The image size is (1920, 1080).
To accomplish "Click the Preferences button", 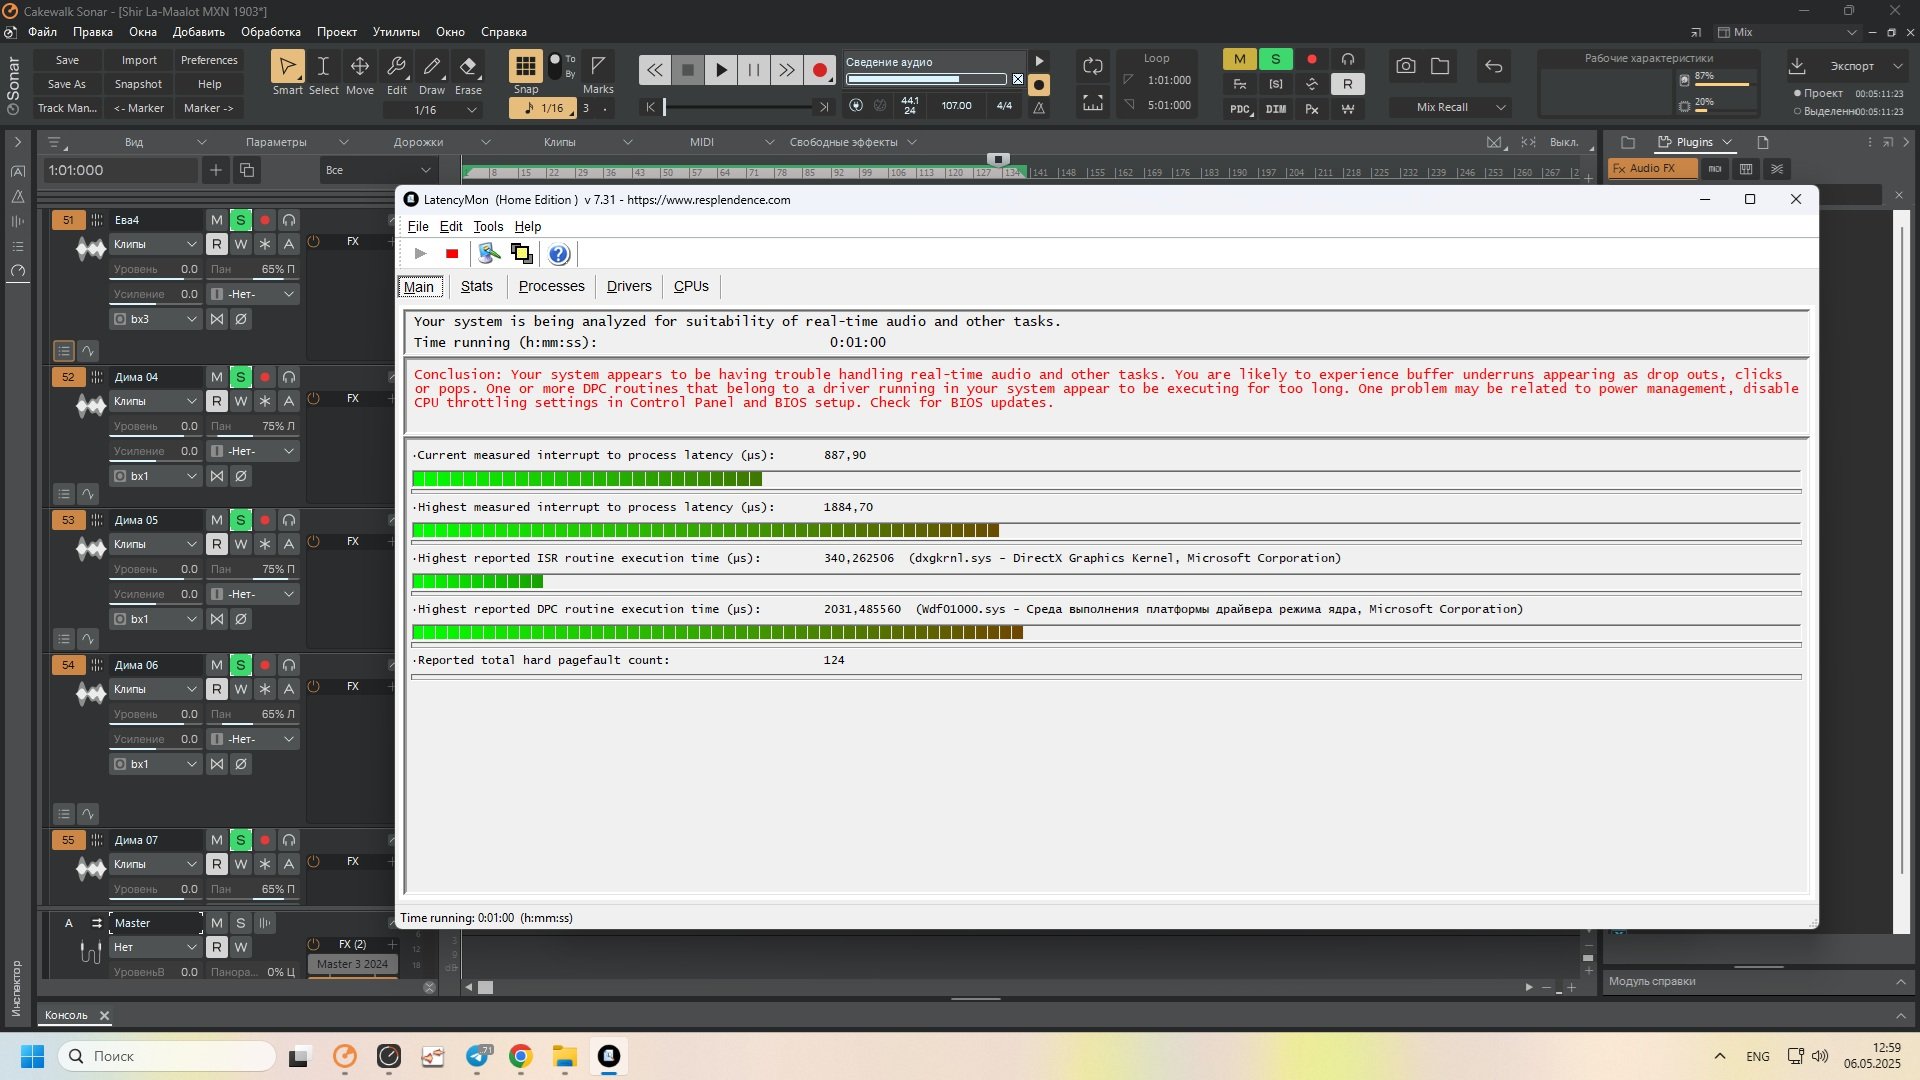I will point(209,60).
